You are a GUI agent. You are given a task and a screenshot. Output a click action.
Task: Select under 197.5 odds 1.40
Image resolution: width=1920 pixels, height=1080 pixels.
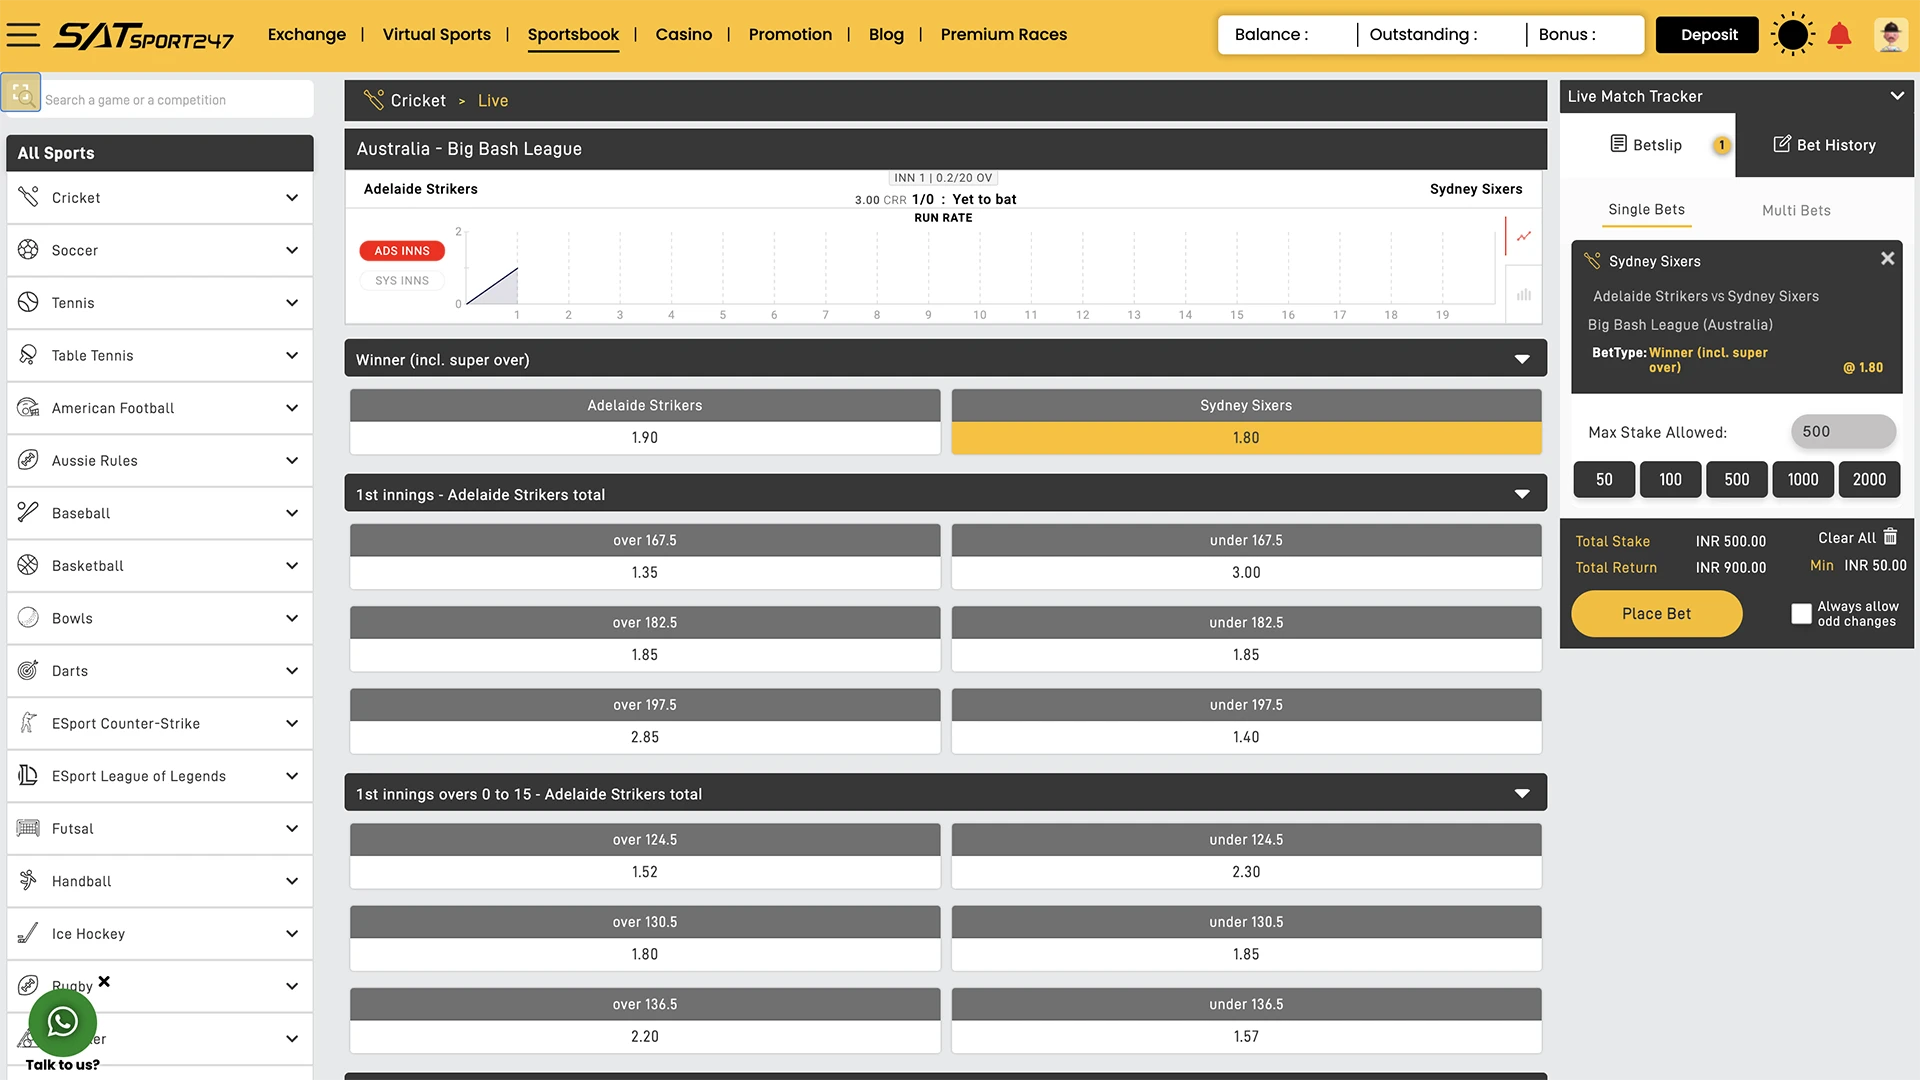1246,737
